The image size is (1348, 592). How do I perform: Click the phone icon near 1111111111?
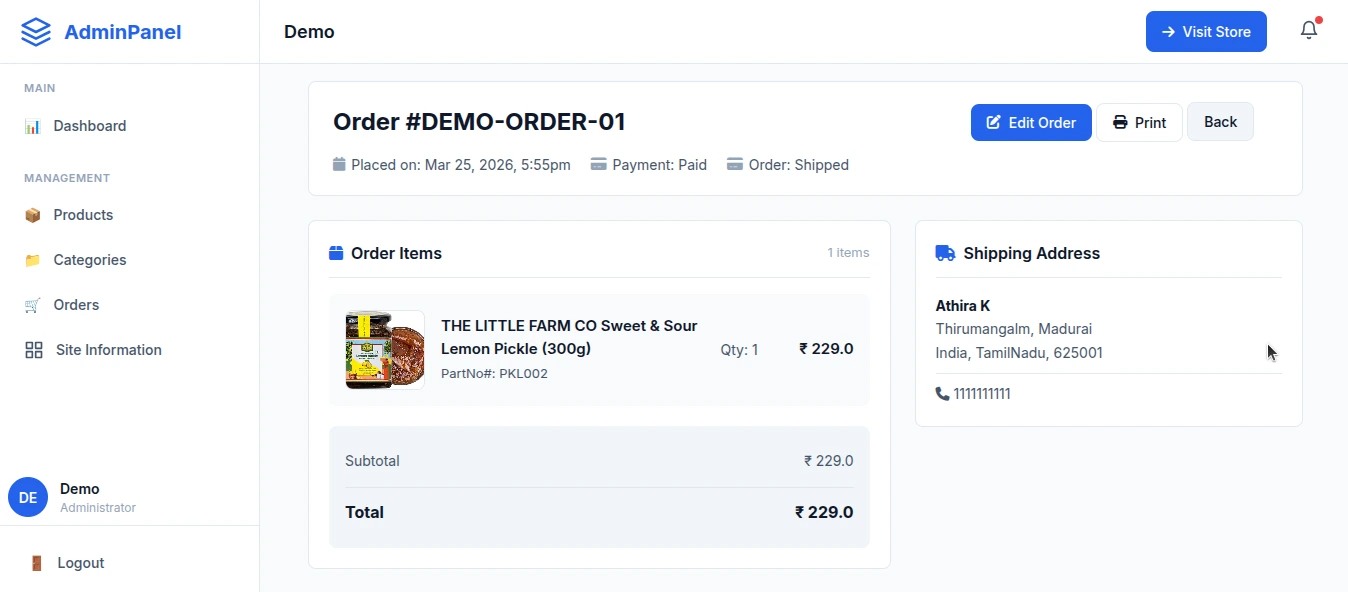coord(941,393)
